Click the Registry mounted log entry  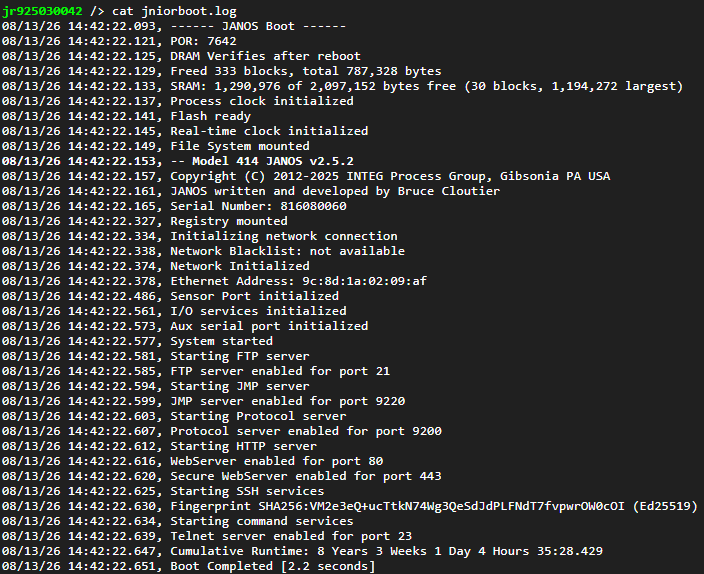[145, 221]
